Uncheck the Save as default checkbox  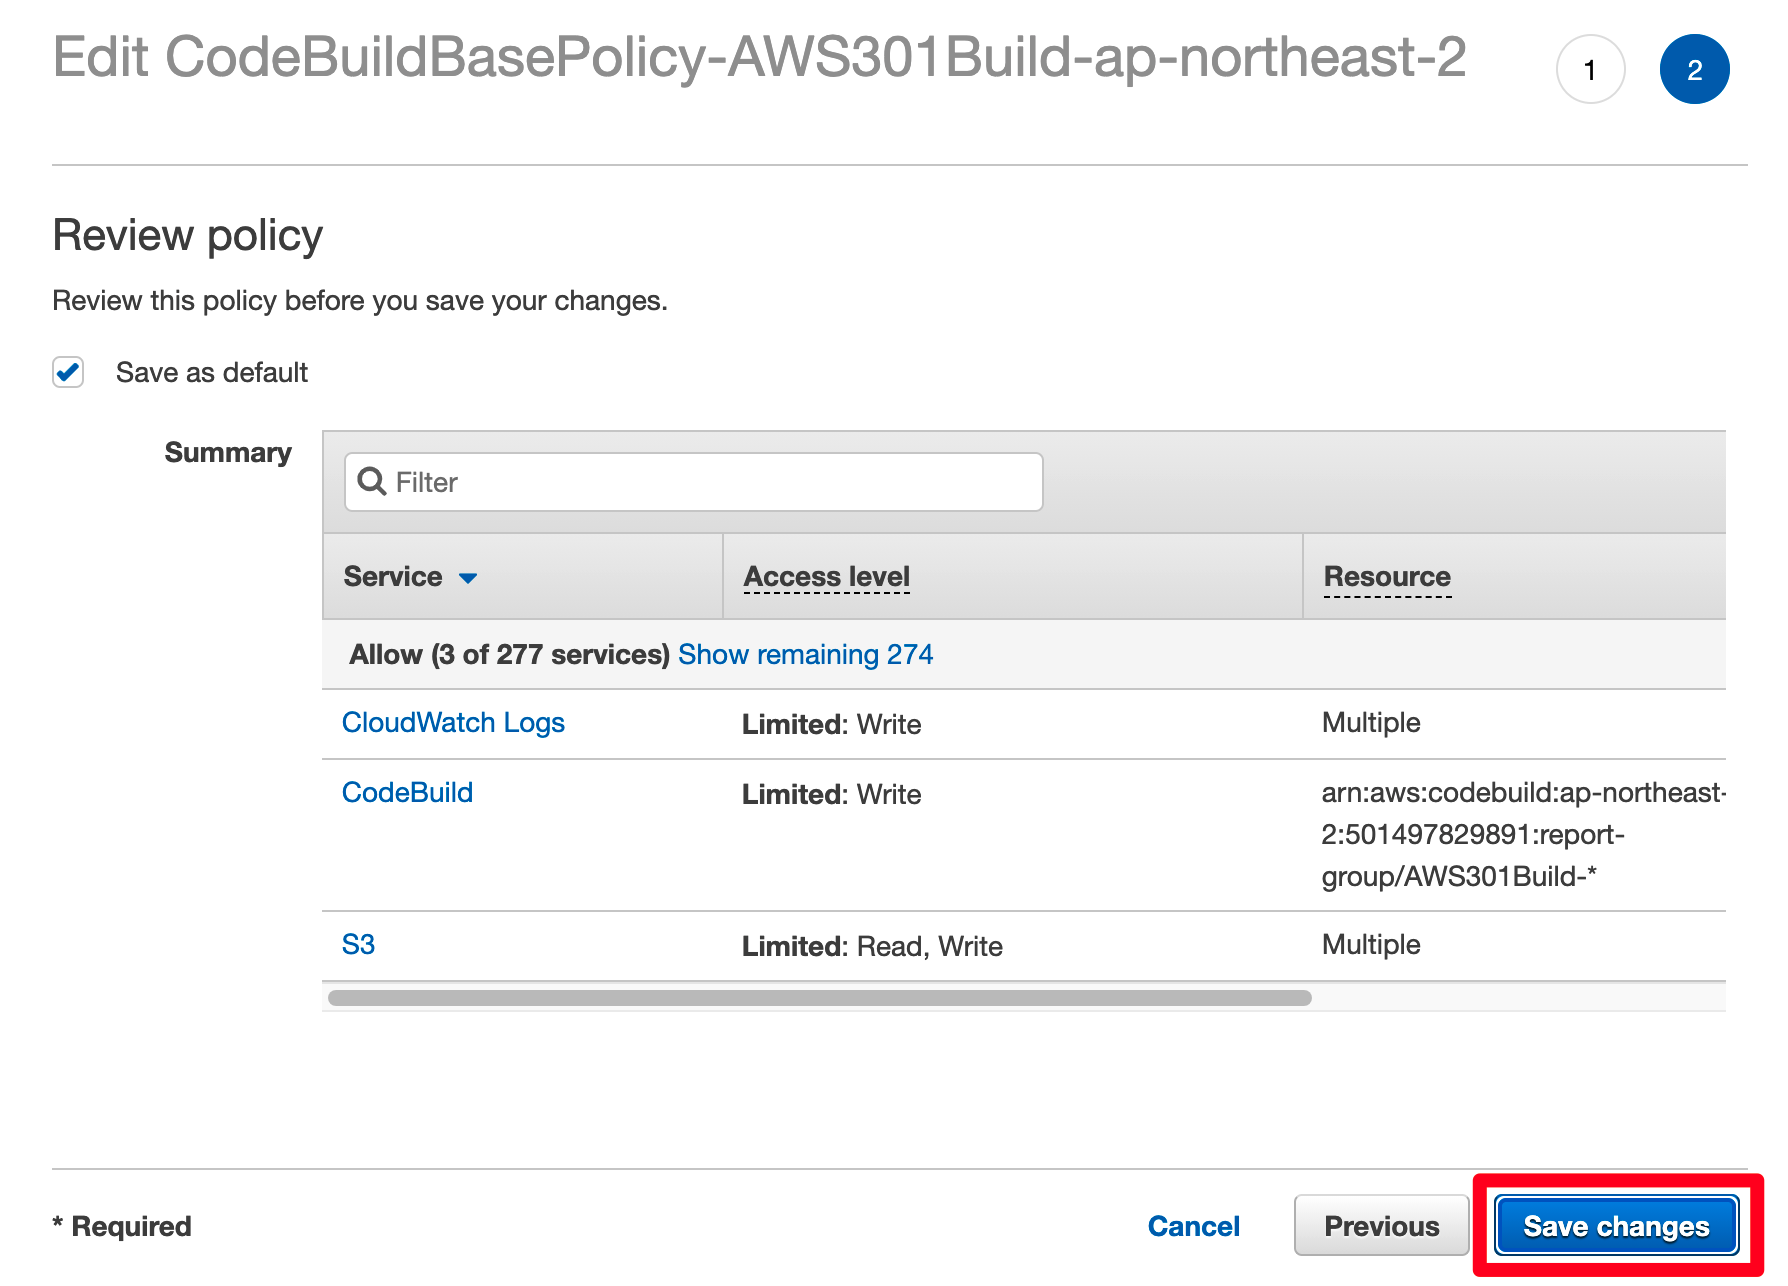tap(68, 372)
